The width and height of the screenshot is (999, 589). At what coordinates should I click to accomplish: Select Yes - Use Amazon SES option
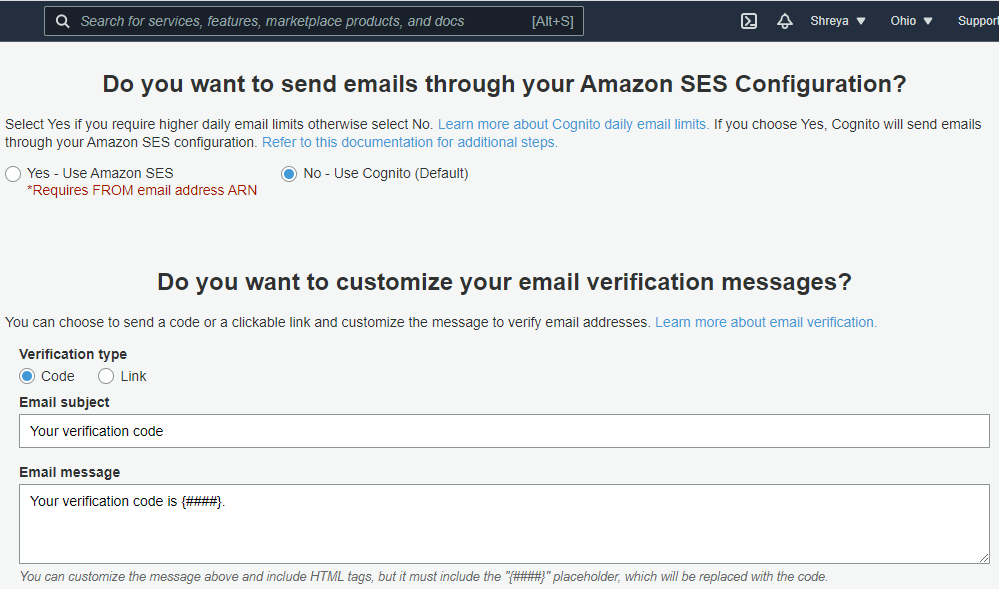pyautogui.click(x=13, y=174)
